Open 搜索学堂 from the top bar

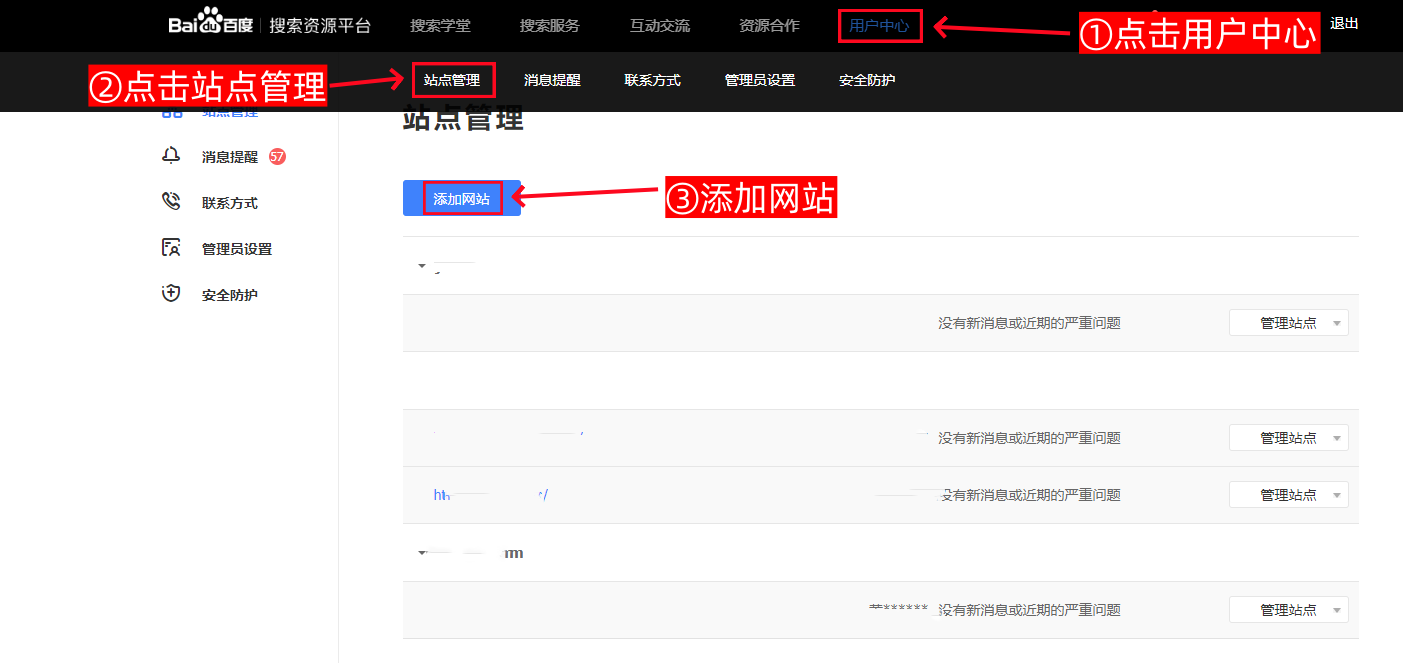coord(440,25)
